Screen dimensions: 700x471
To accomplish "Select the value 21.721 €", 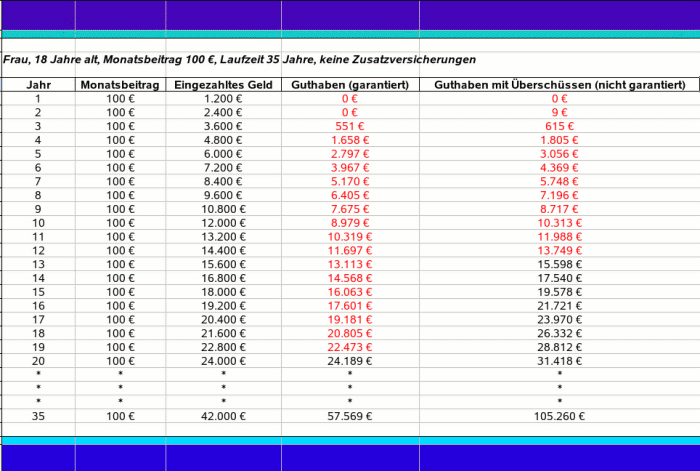I will [x=559, y=306].
